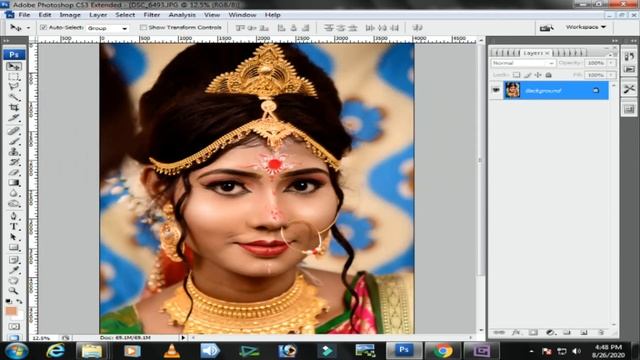Toggle Quick Mask mode

tap(14, 327)
